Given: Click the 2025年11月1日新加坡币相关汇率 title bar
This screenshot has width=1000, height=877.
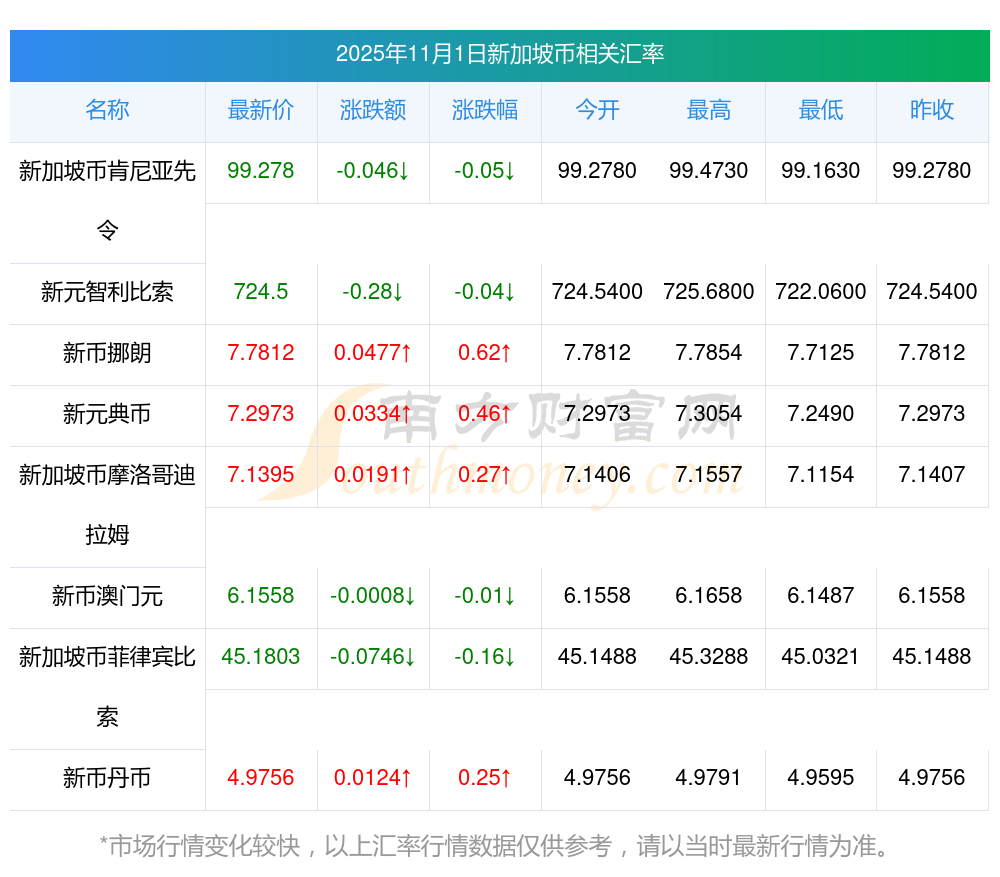Looking at the screenshot, I should [499, 54].
